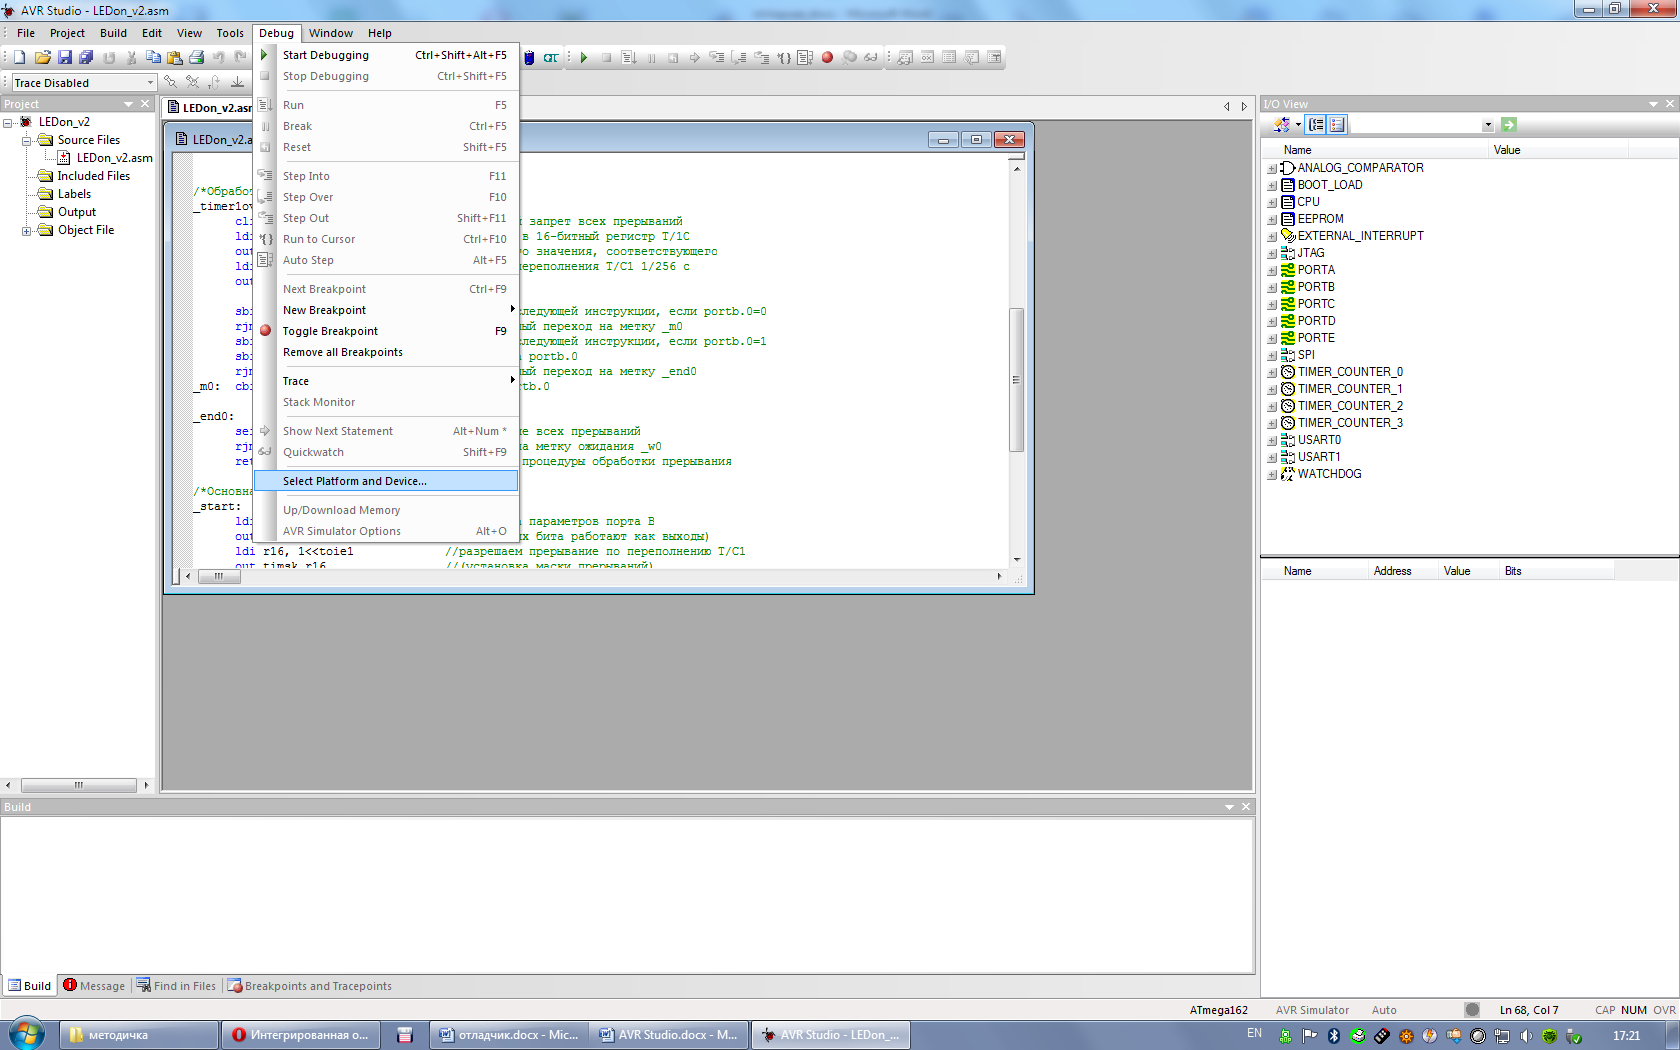
Task: Open the Project menu
Action: 67,33
